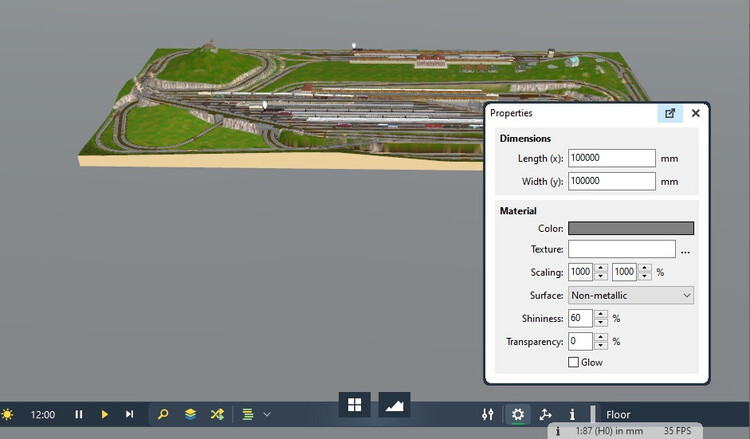Click the shuffle arrows icon
The width and height of the screenshot is (750, 439).
[x=216, y=414]
